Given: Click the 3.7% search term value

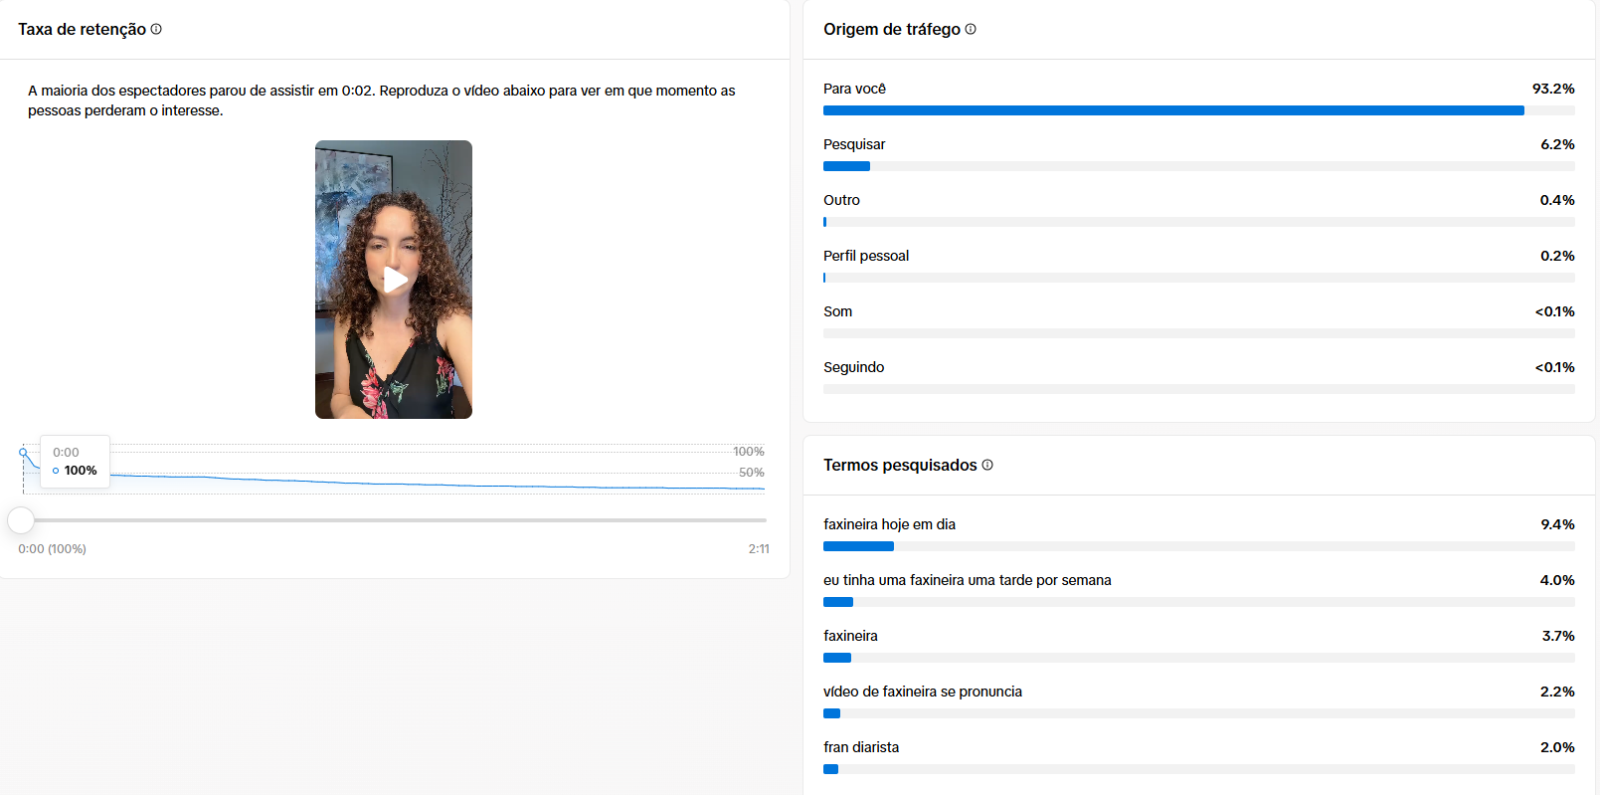Looking at the screenshot, I should click(x=1558, y=636).
